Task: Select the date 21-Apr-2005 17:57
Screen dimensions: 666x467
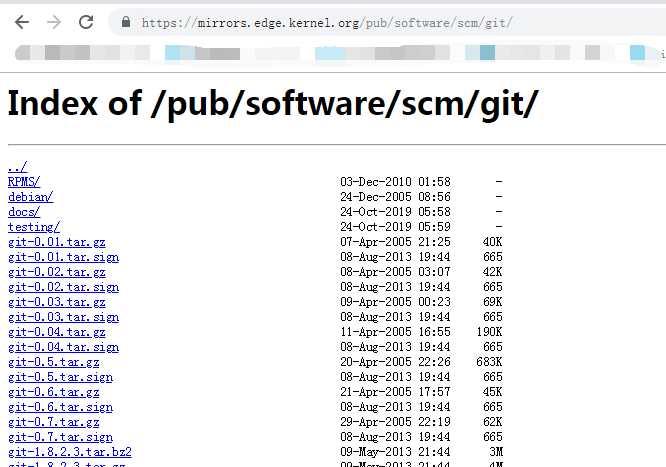Action: [395, 392]
